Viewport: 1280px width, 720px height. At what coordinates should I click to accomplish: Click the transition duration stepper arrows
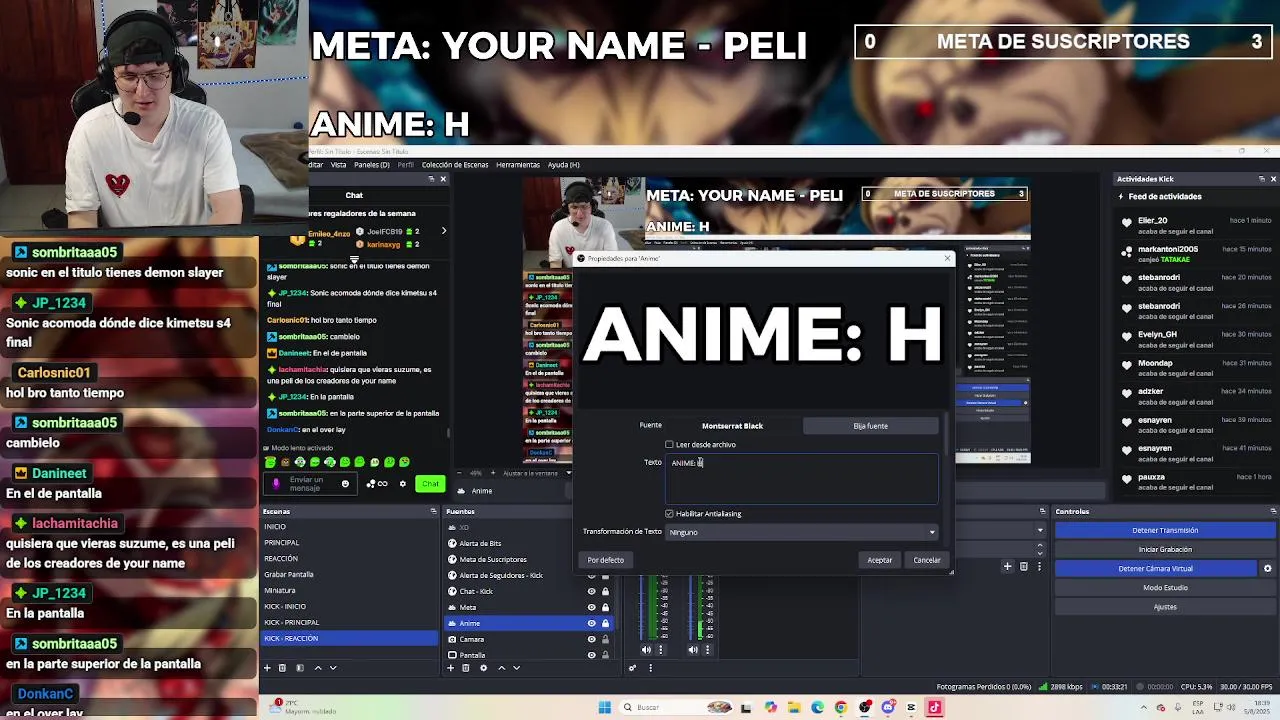tap(1040, 550)
